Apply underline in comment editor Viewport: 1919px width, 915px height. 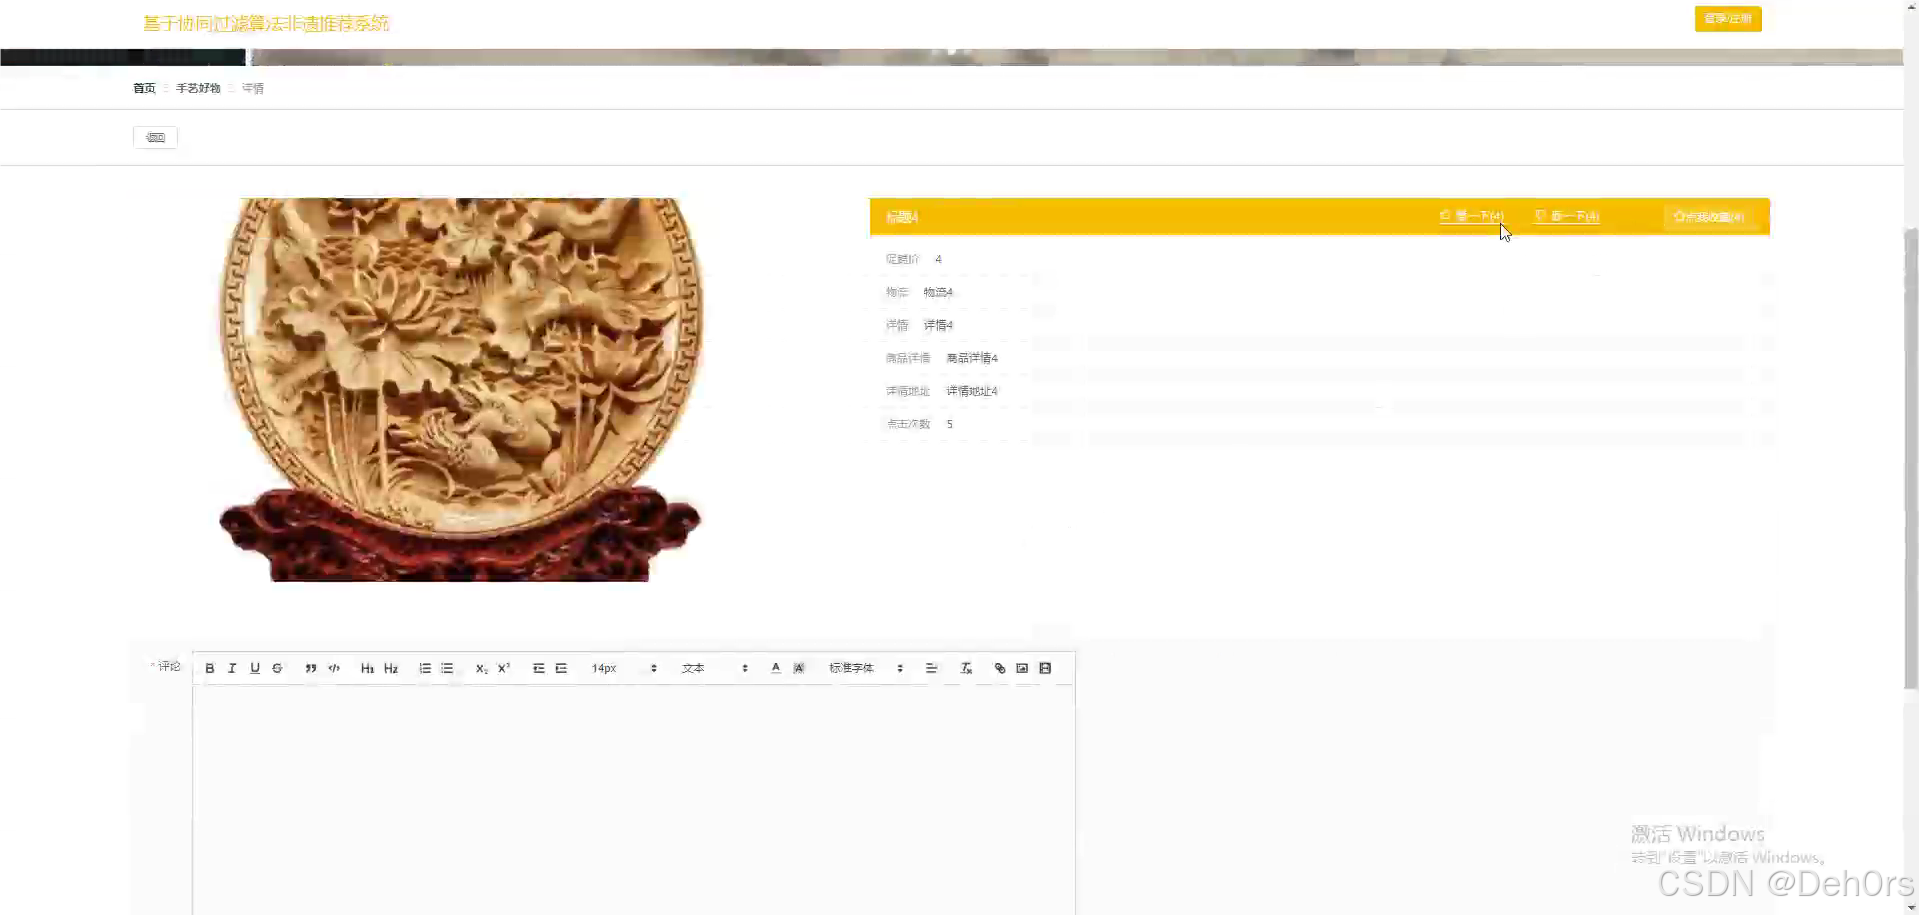[255, 668]
